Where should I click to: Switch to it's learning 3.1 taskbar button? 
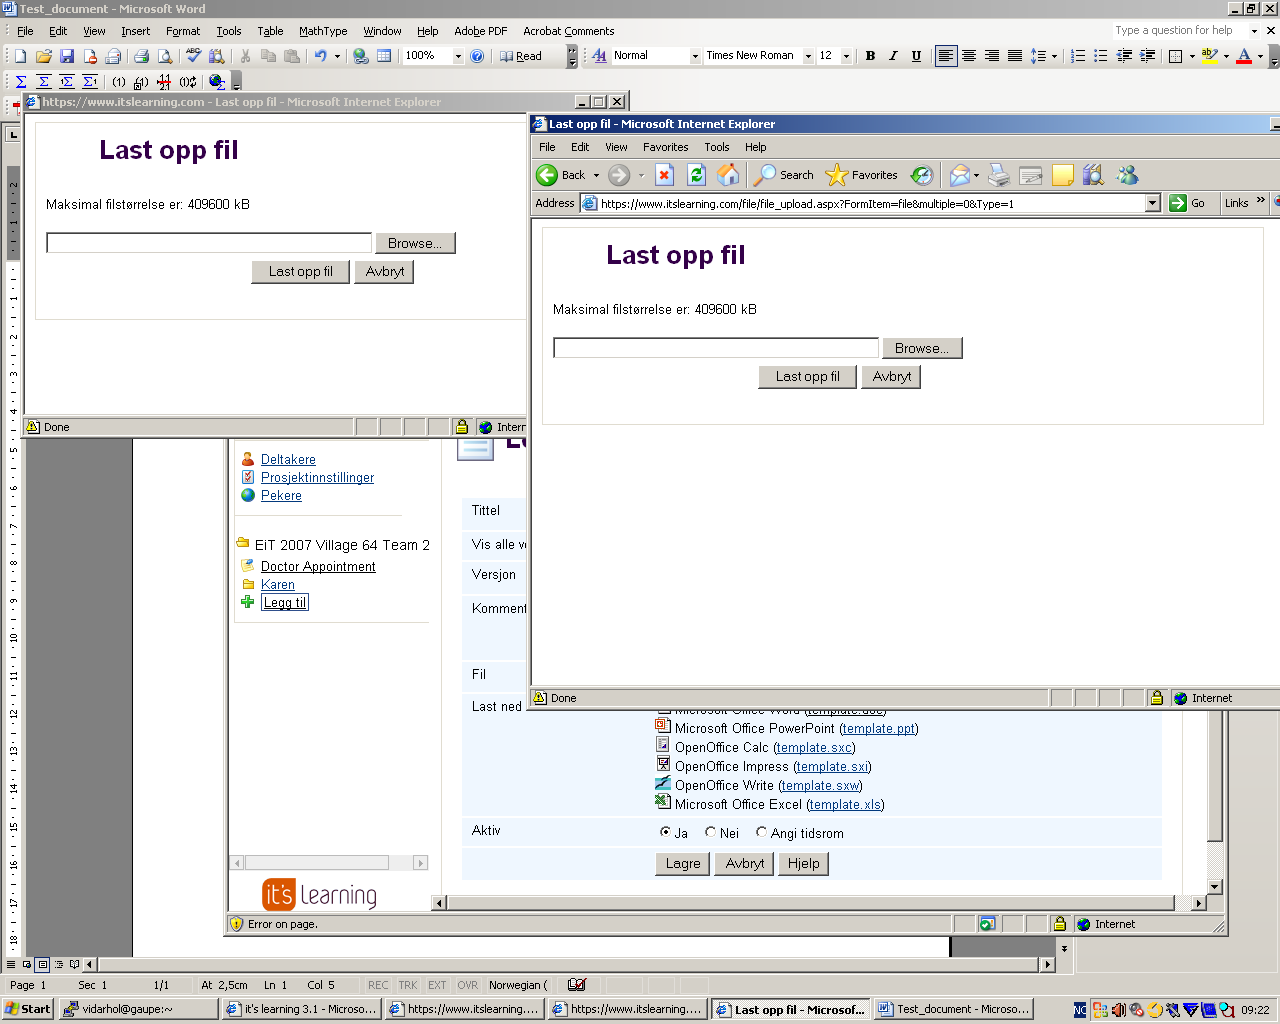click(302, 1009)
